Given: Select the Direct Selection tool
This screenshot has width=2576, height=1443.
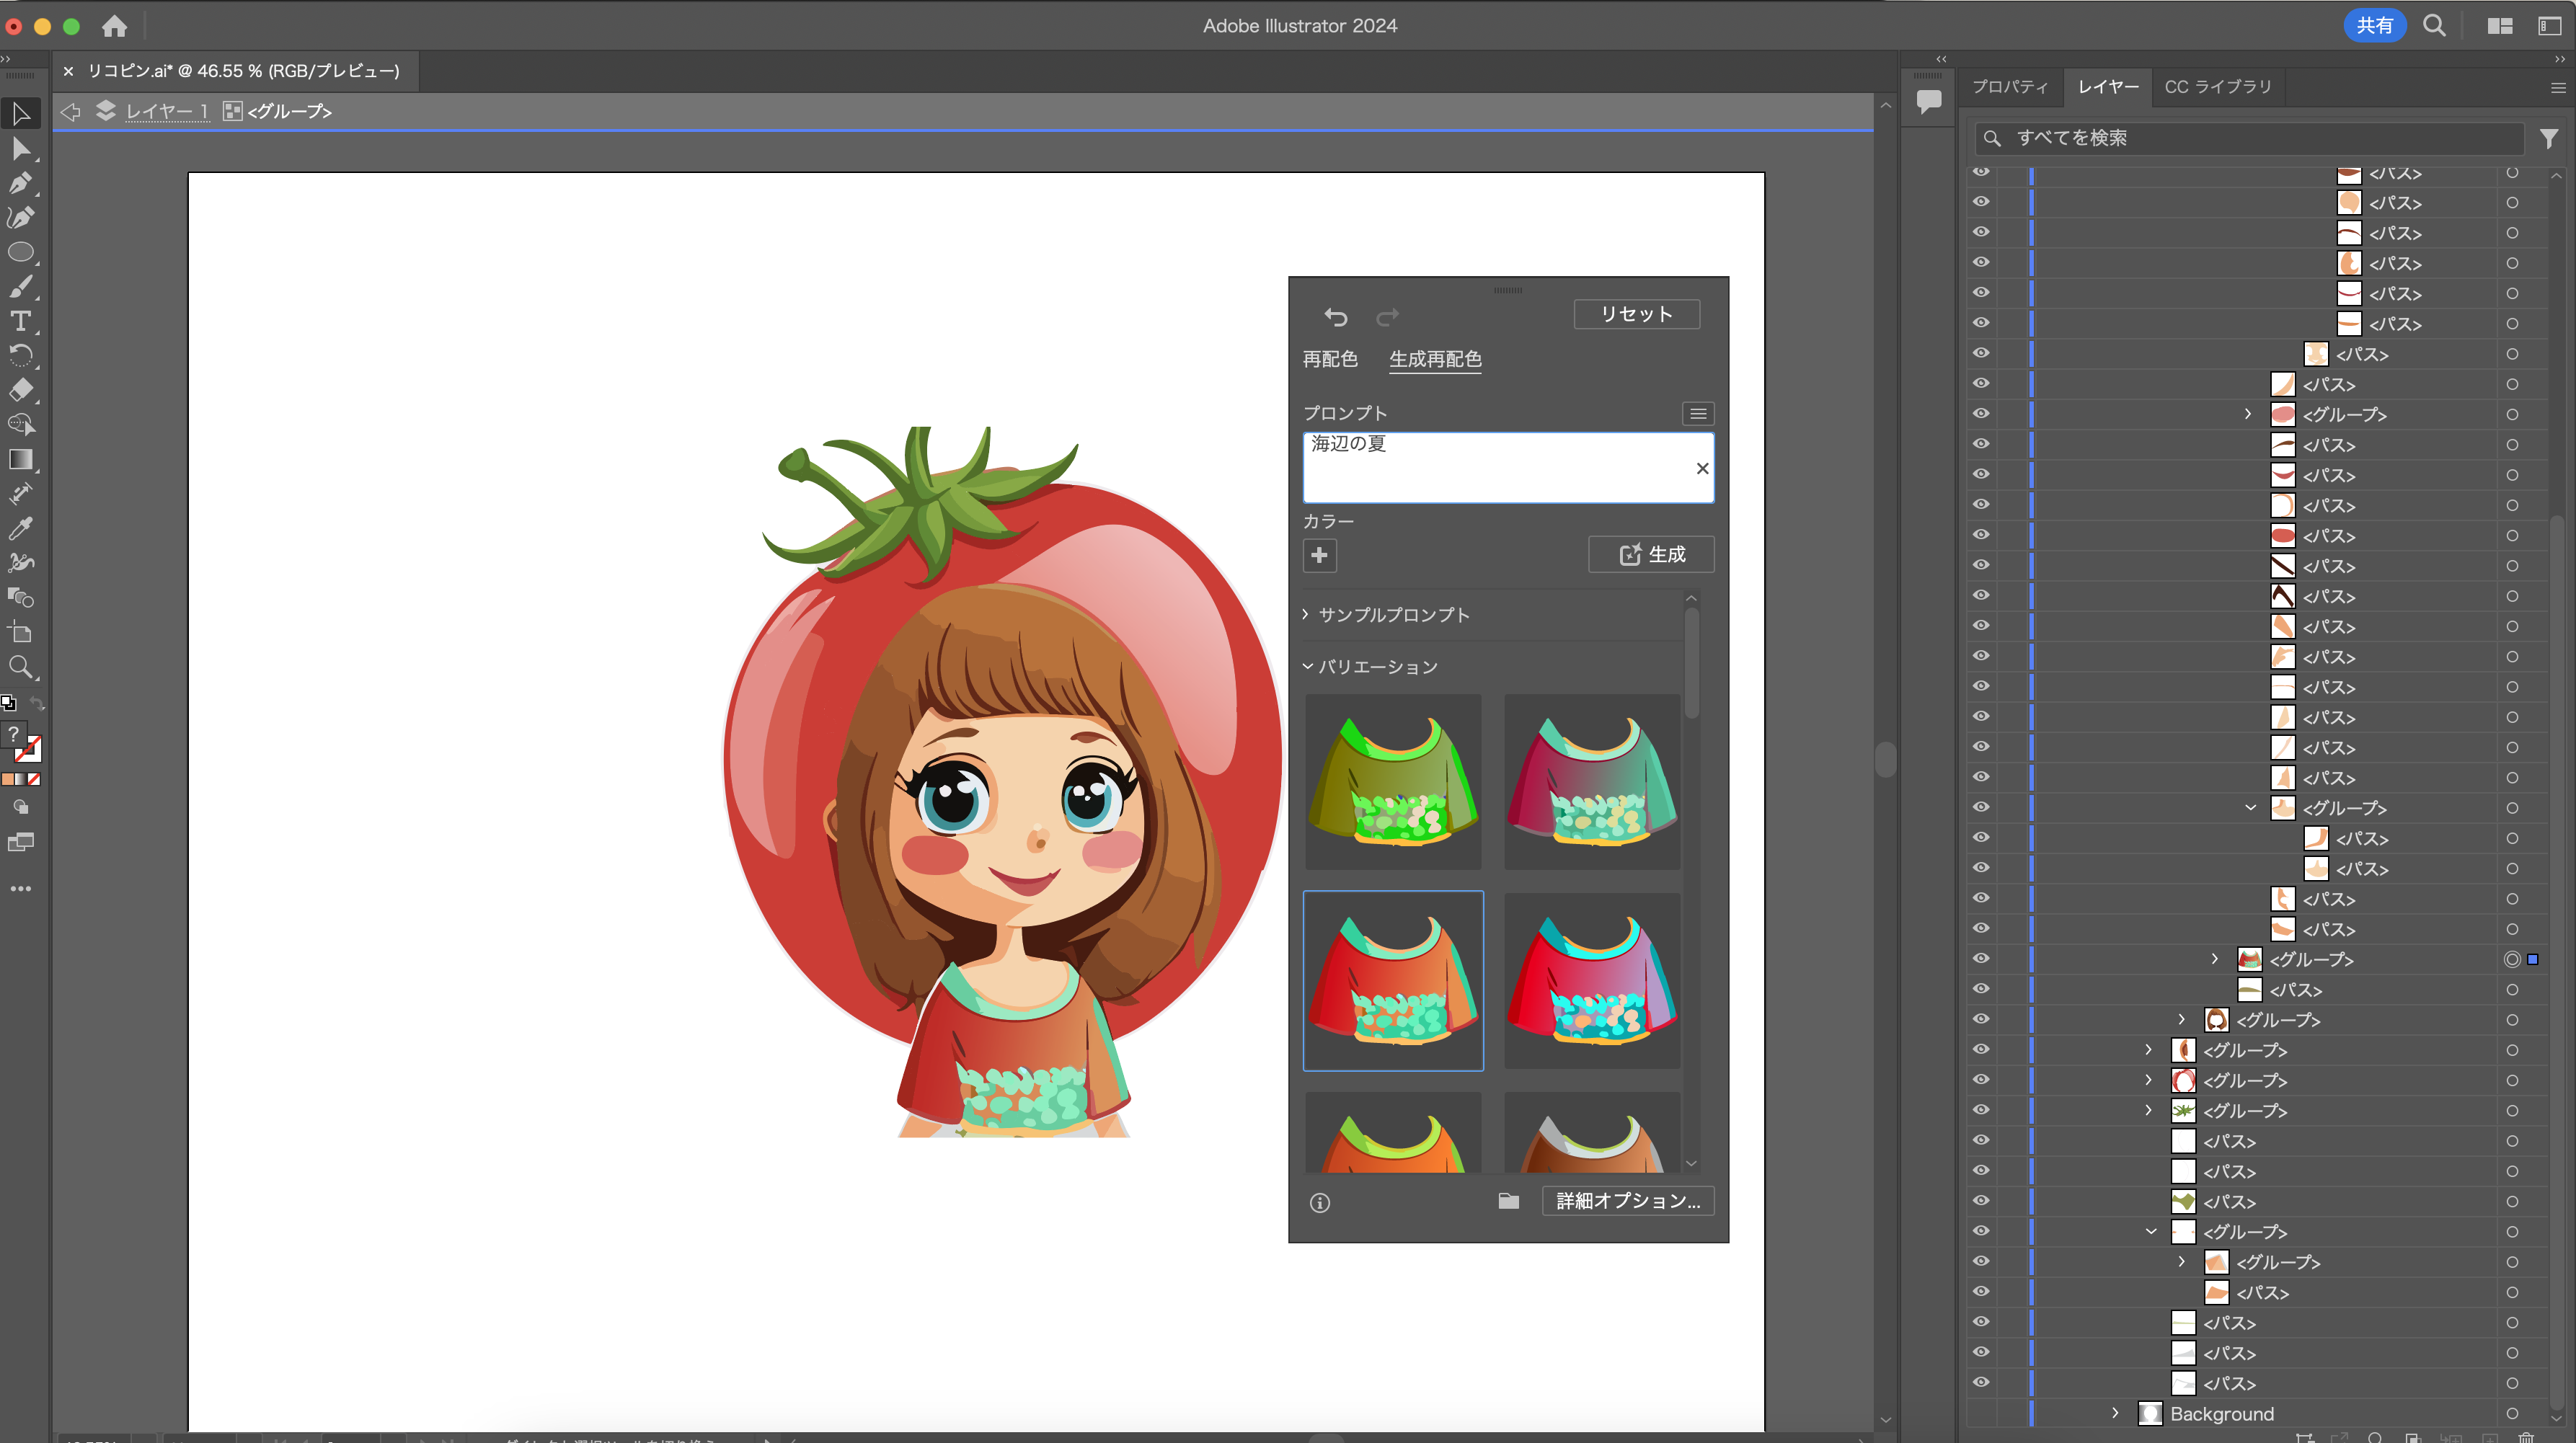Looking at the screenshot, I should click(x=21, y=149).
